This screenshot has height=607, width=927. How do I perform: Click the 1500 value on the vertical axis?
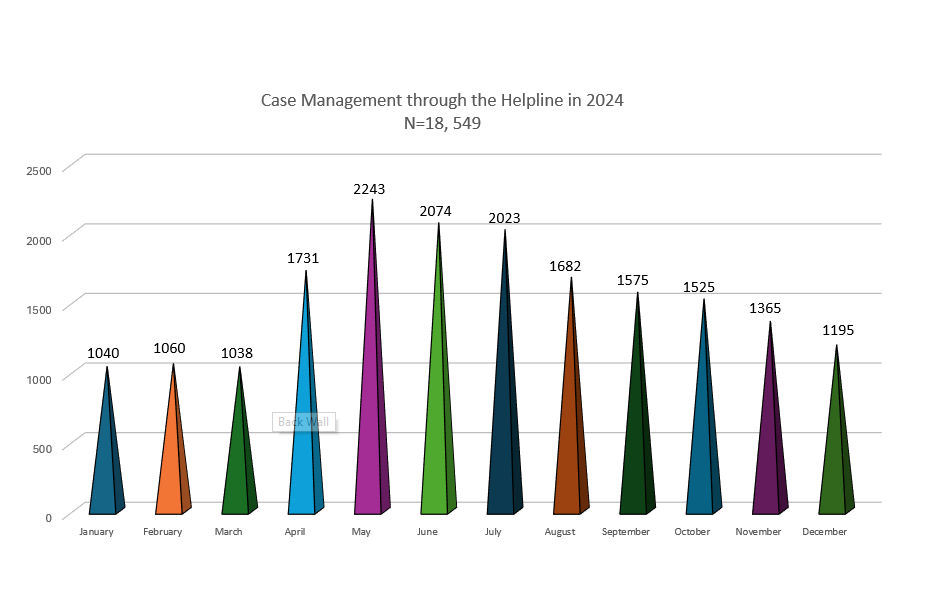[39, 310]
